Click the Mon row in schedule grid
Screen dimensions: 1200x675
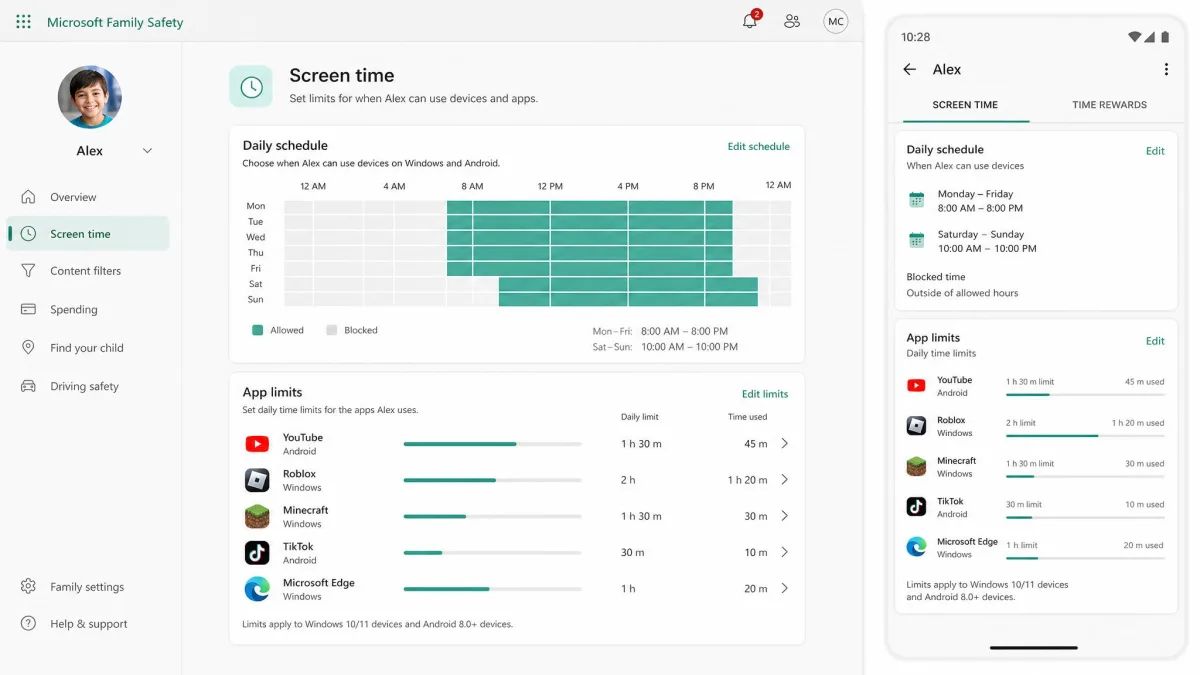click(x=537, y=207)
